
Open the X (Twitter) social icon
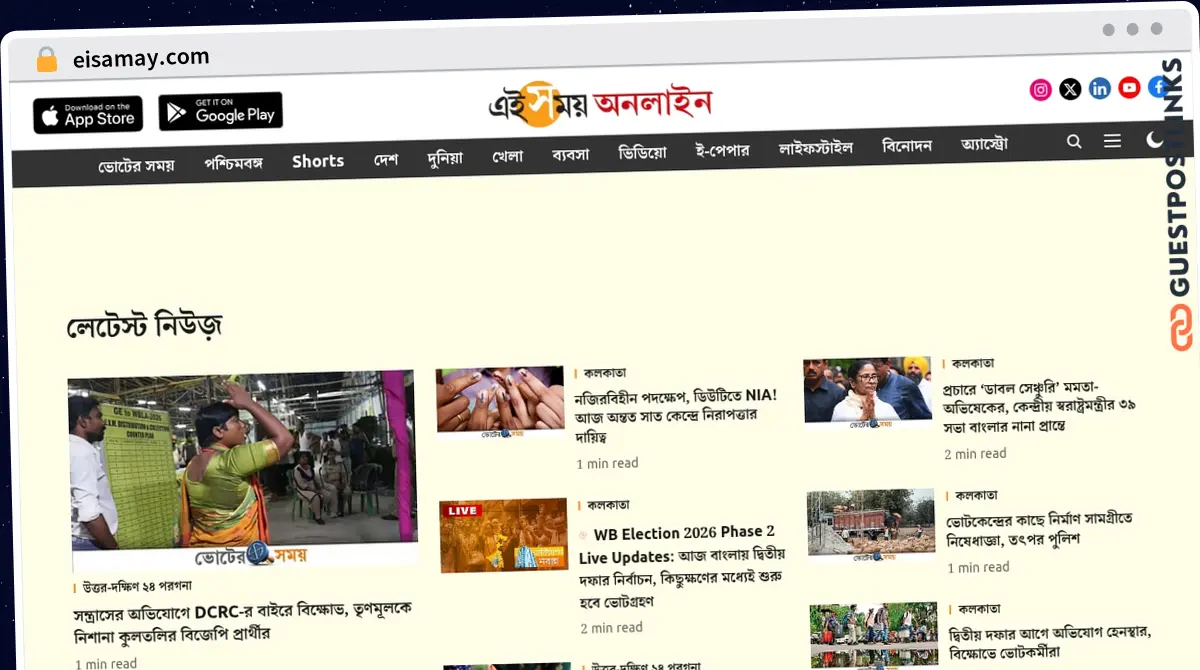coord(1070,90)
